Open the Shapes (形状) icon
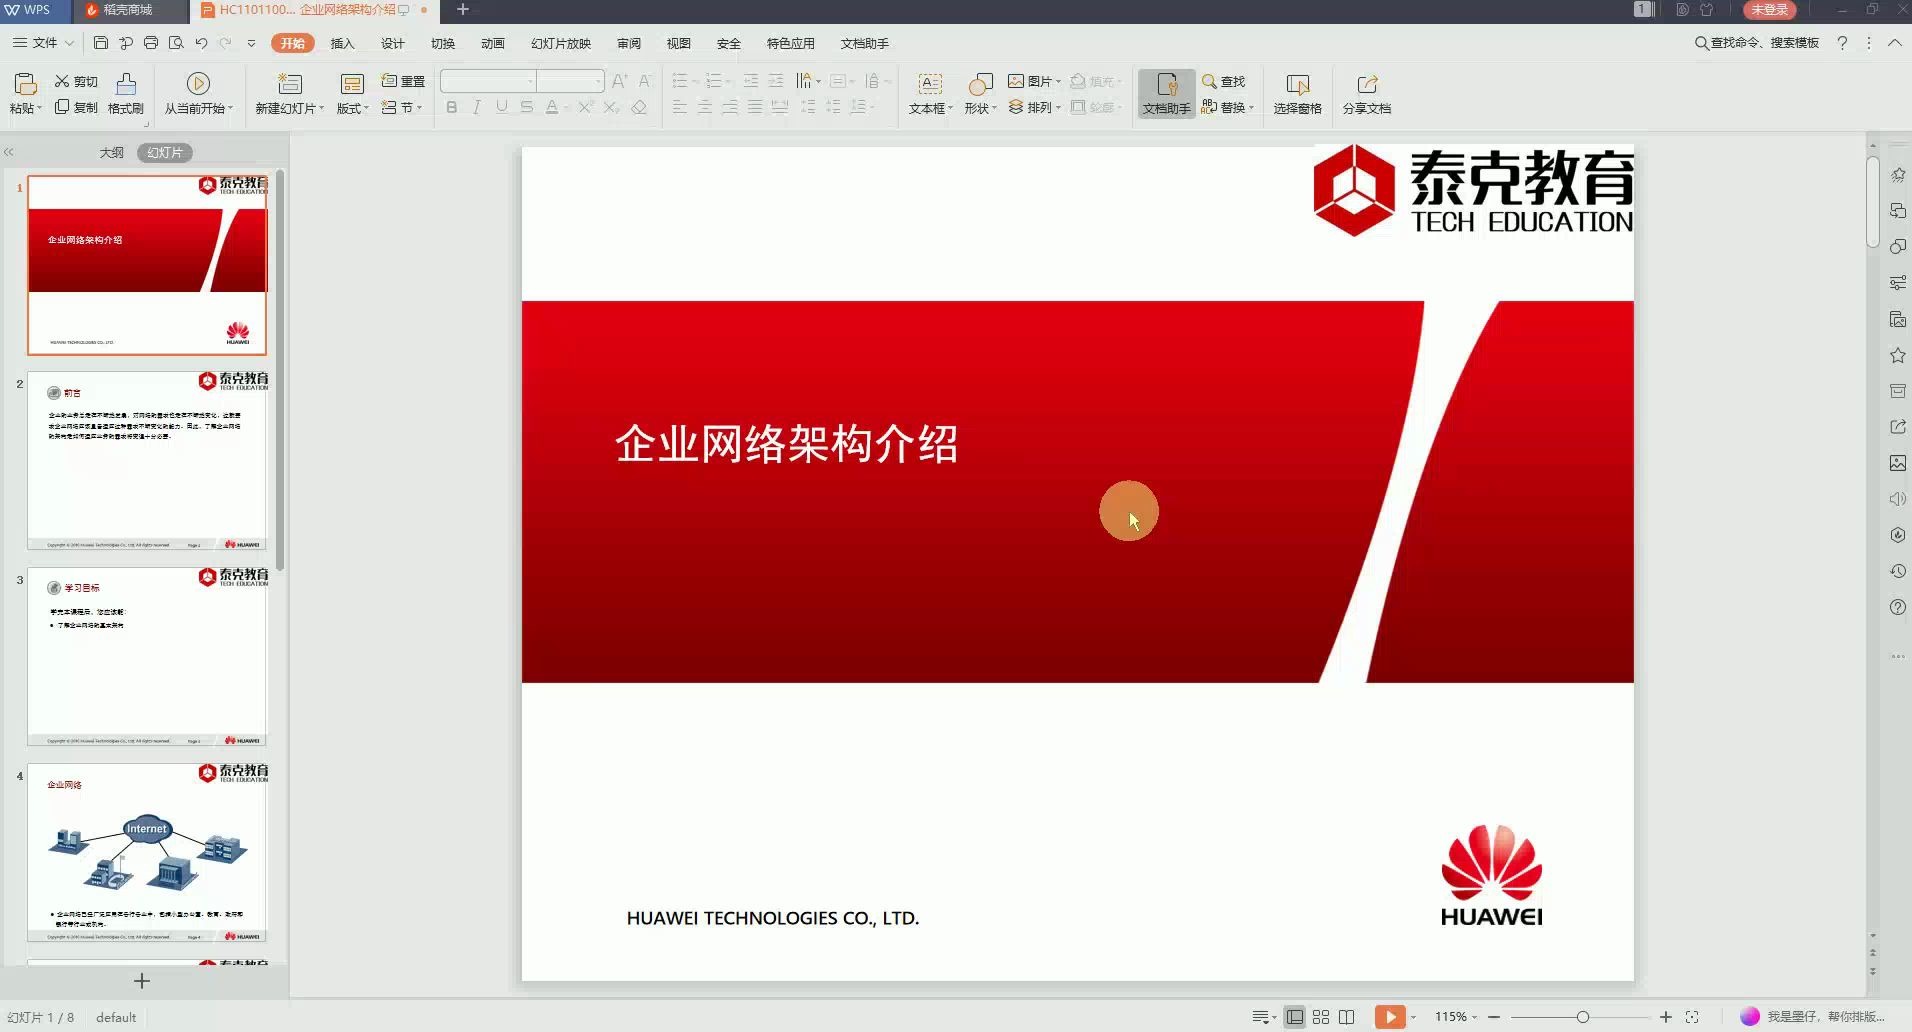 point(980,83)
